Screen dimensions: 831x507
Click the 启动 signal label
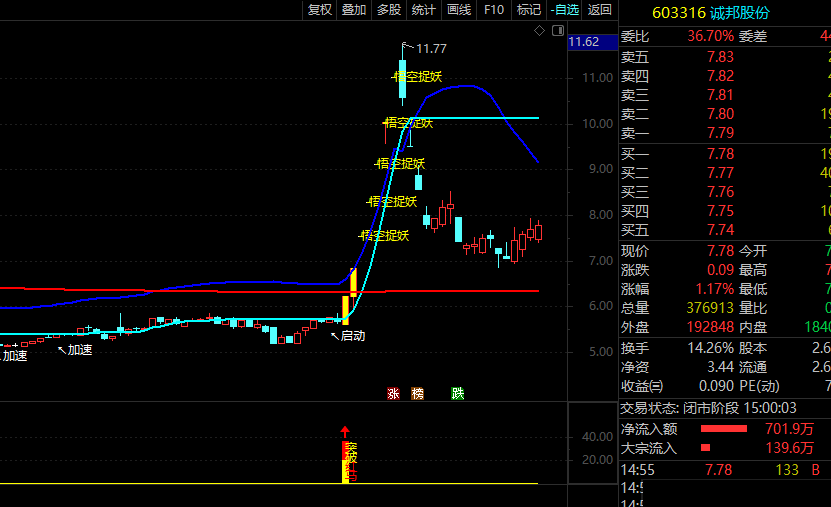353,336
